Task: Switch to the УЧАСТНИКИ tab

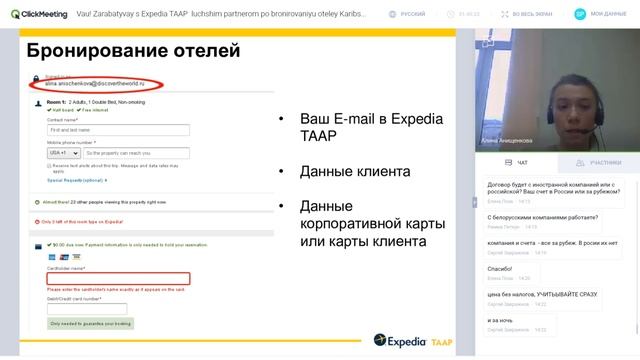Action: (x=599, y=163)
